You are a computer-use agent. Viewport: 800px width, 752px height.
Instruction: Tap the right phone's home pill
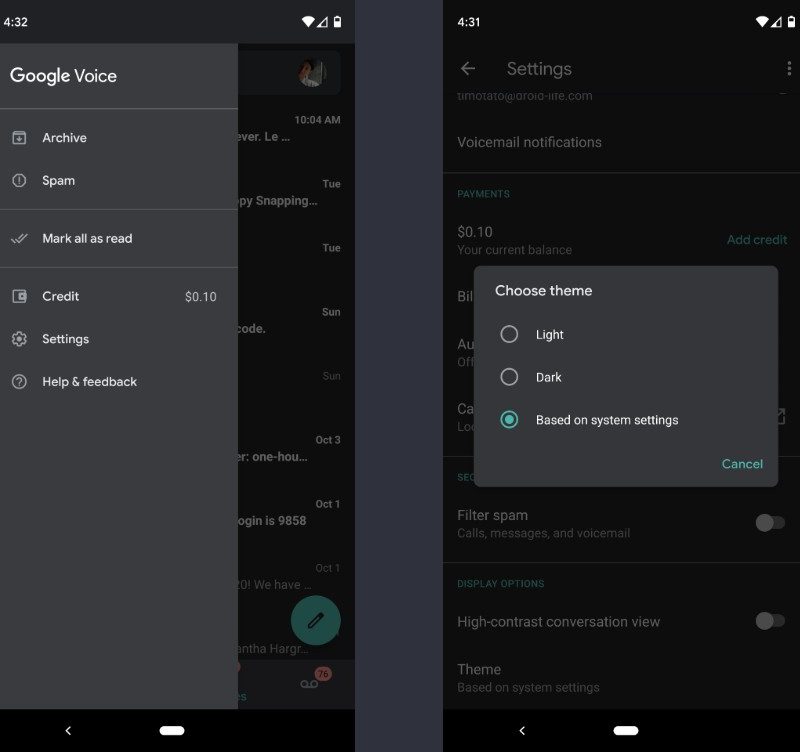tap(626, 731)
